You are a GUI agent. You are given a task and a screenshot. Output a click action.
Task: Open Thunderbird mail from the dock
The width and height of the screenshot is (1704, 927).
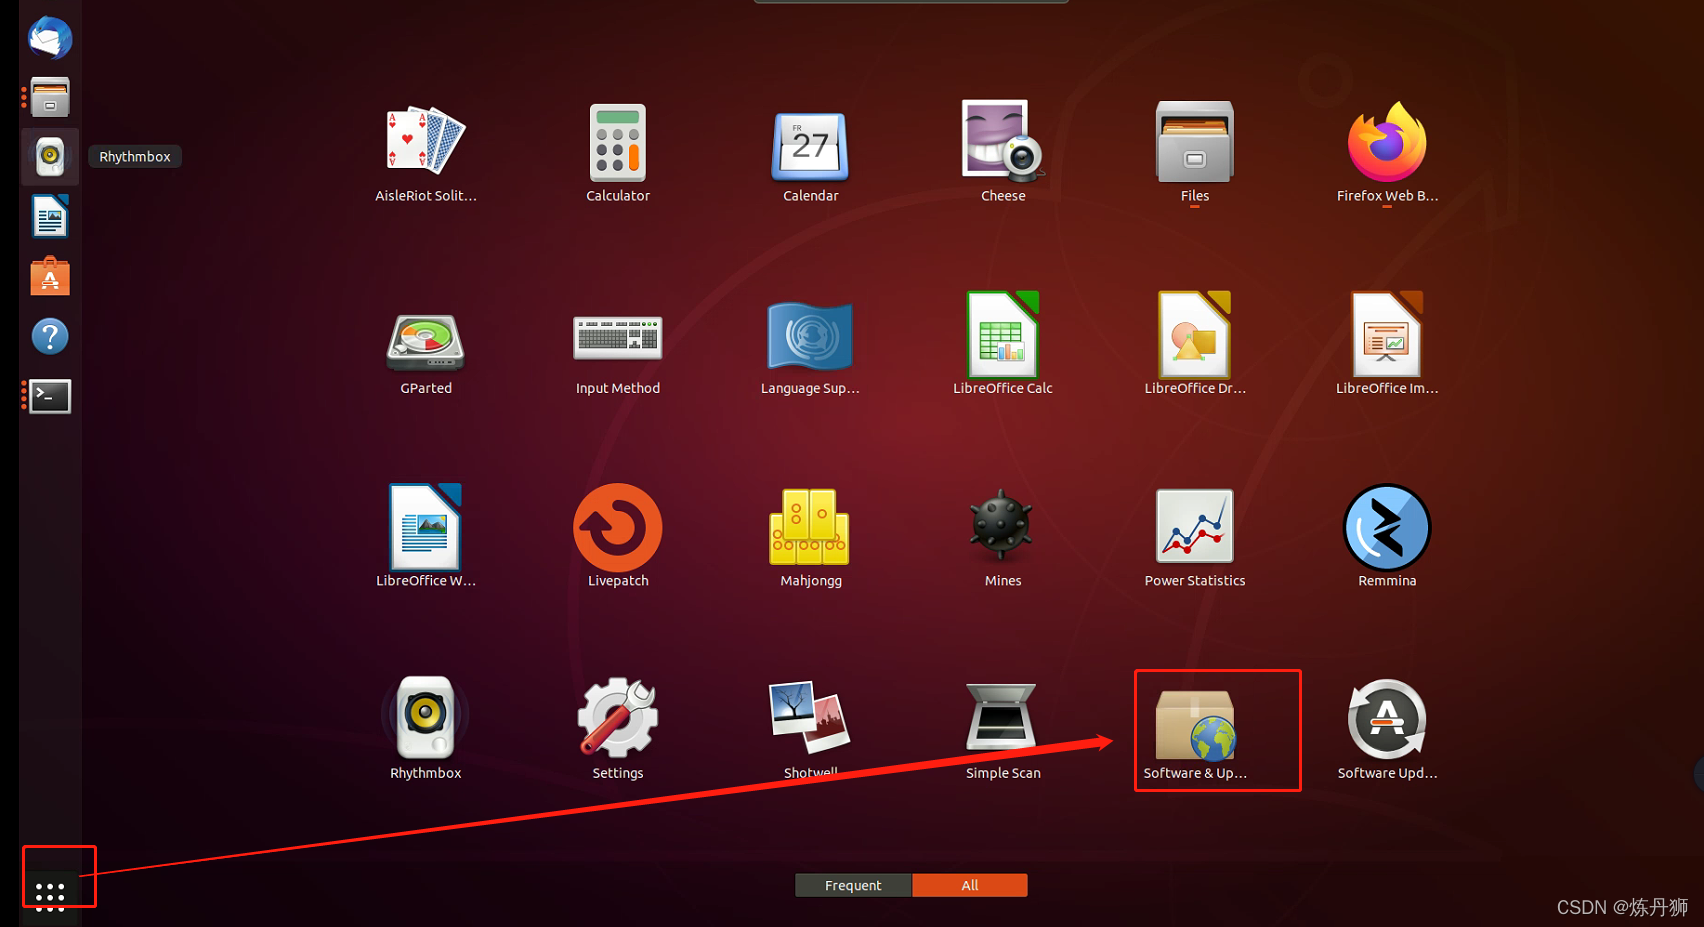pyautogui.click(x=50, y=39)
